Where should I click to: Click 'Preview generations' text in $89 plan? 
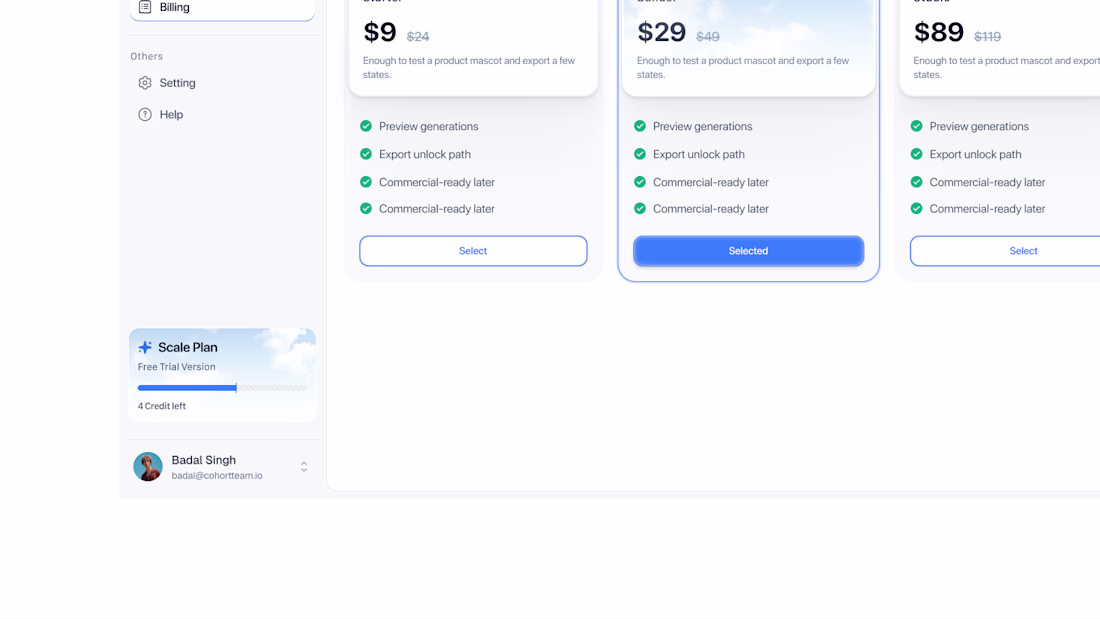[979, 126]
